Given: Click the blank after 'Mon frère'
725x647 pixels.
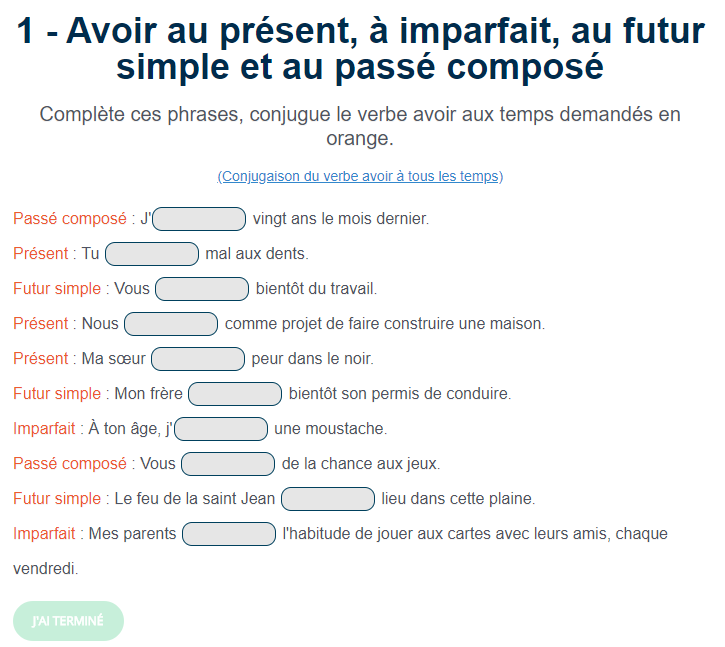Looking at the screenshot, I should click(235, 394).
